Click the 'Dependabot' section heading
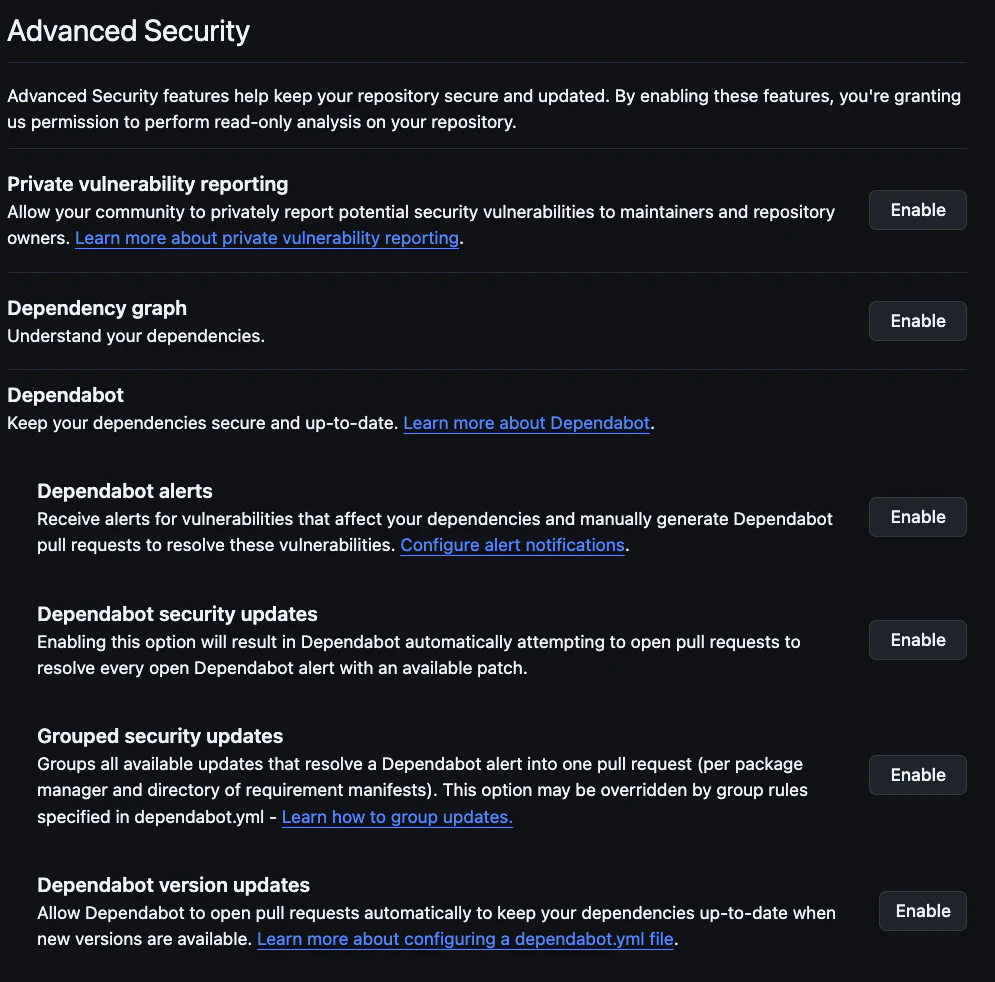 pyautogui.click(x=65, y=395)
